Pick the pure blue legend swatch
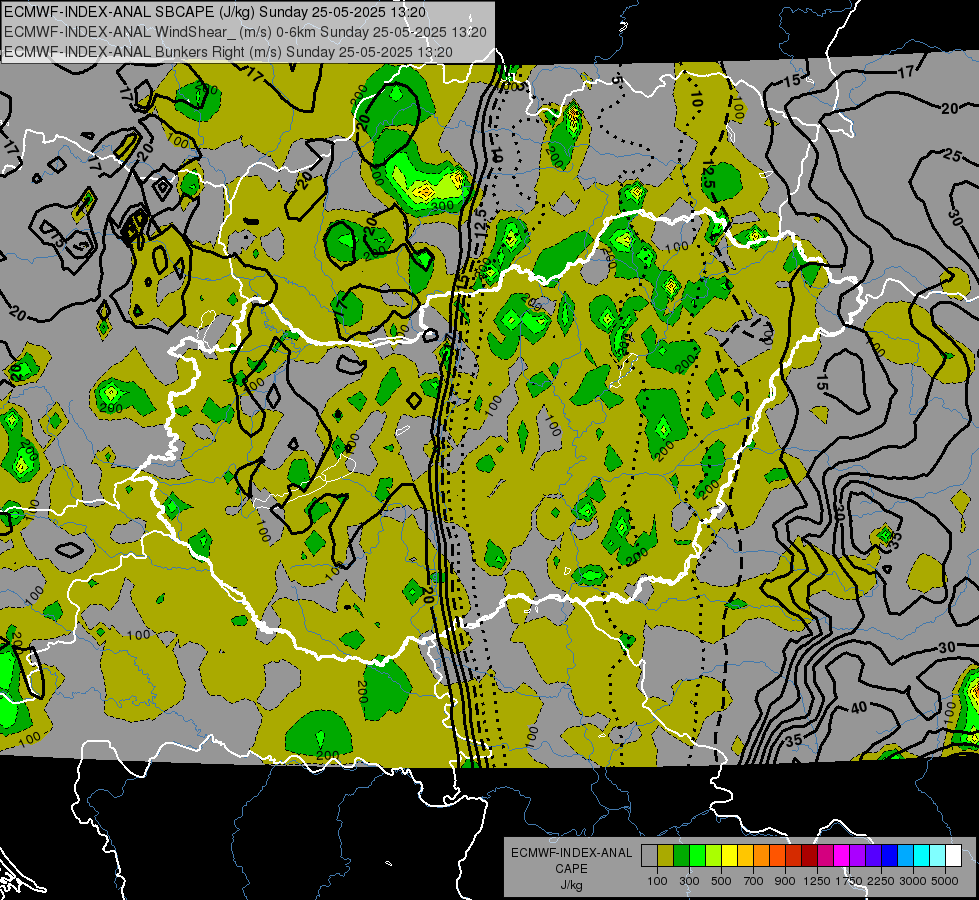 (889, 856)
